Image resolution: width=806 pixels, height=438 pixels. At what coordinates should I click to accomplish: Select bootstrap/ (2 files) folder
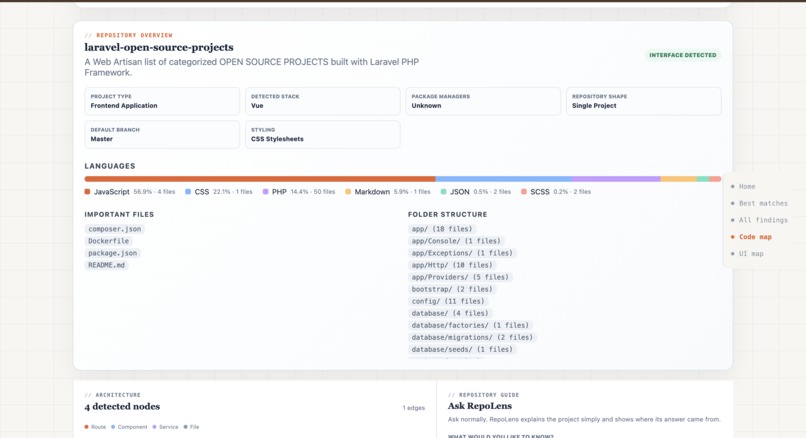click(x=452, y=289)
